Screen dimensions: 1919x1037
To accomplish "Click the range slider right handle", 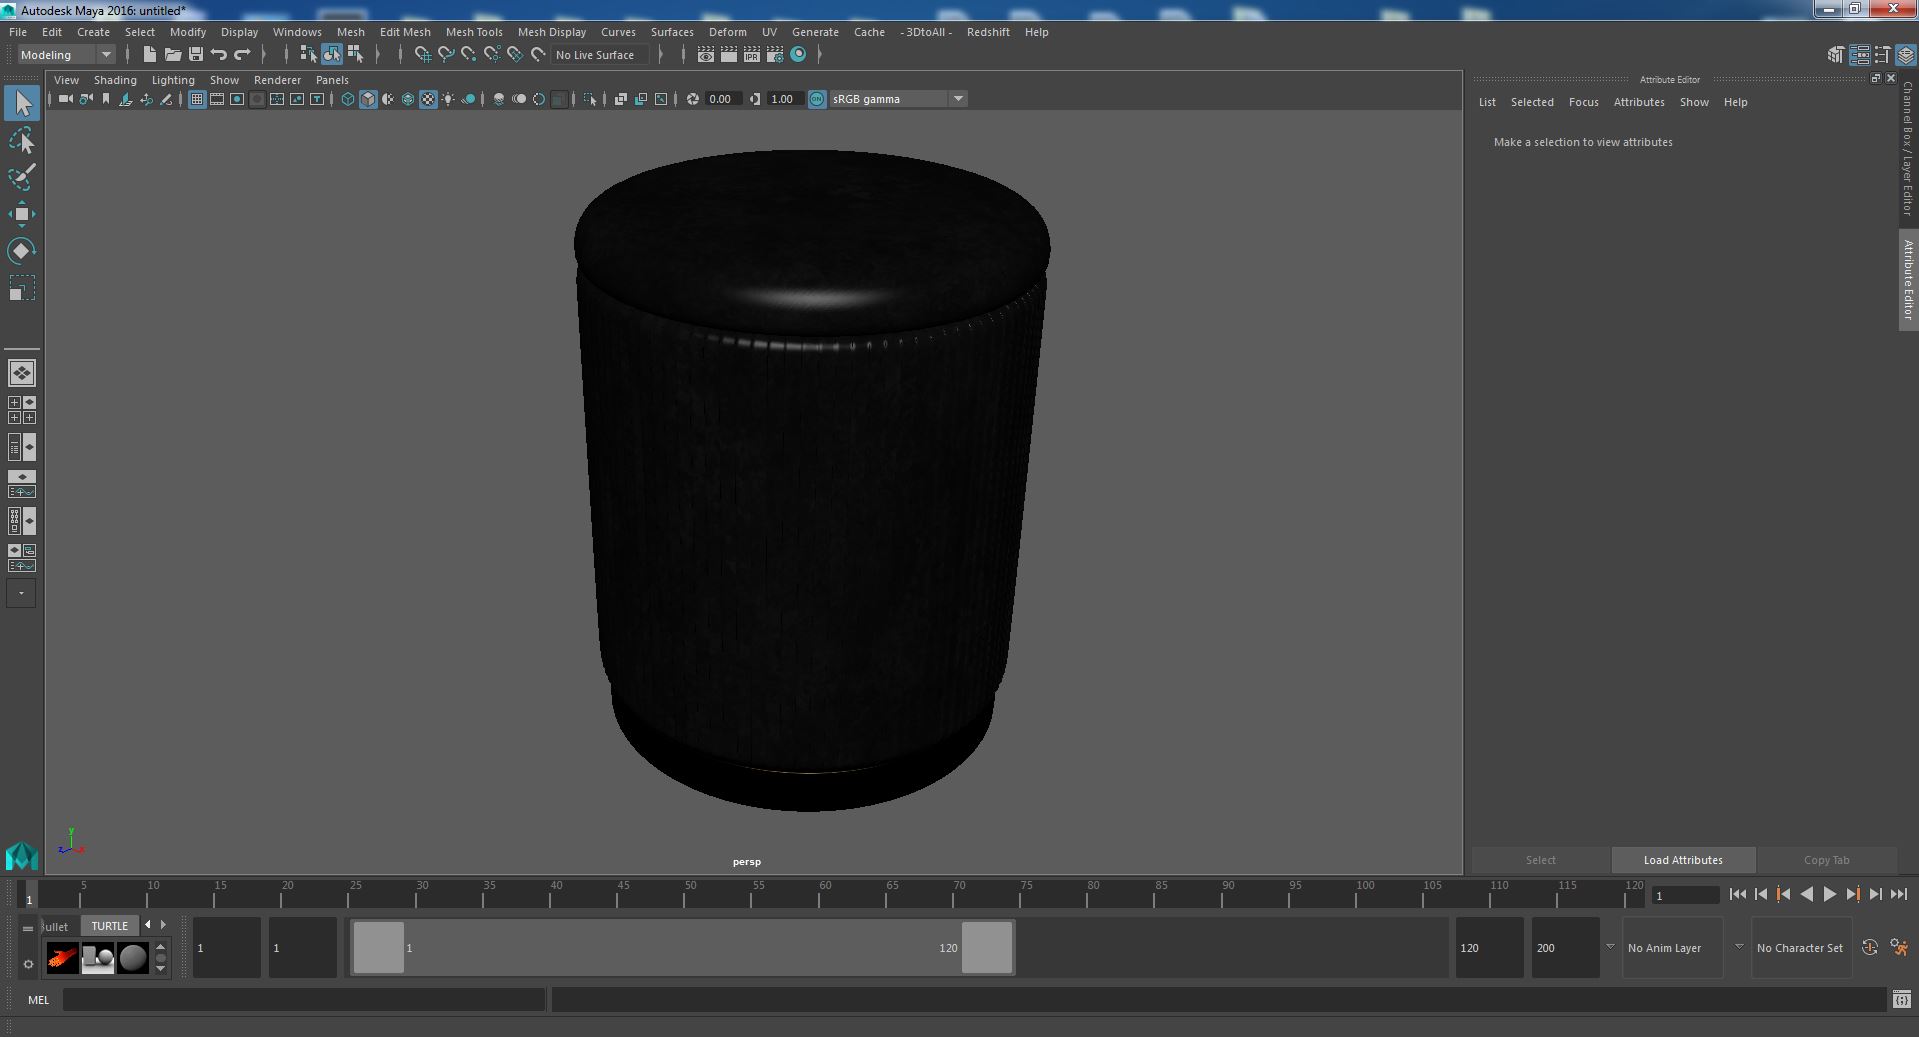I will click(987, 947).
